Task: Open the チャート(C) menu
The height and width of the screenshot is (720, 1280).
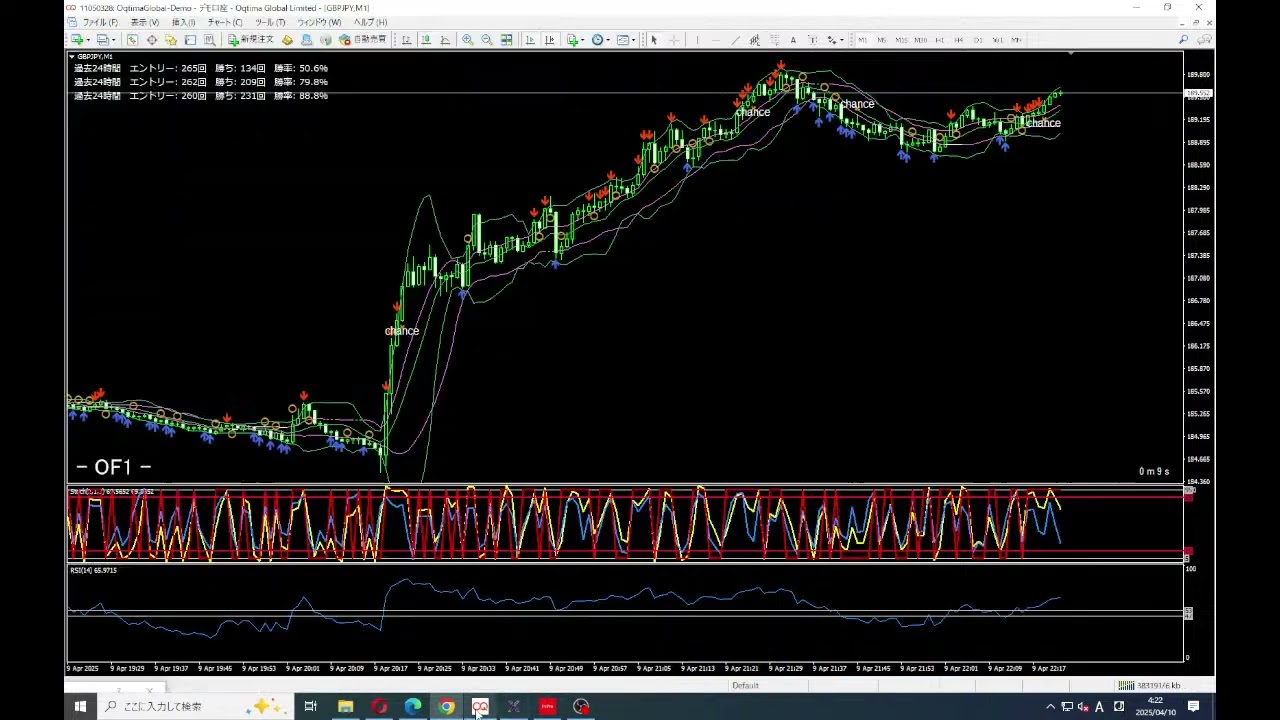Action: pos(224,22)
